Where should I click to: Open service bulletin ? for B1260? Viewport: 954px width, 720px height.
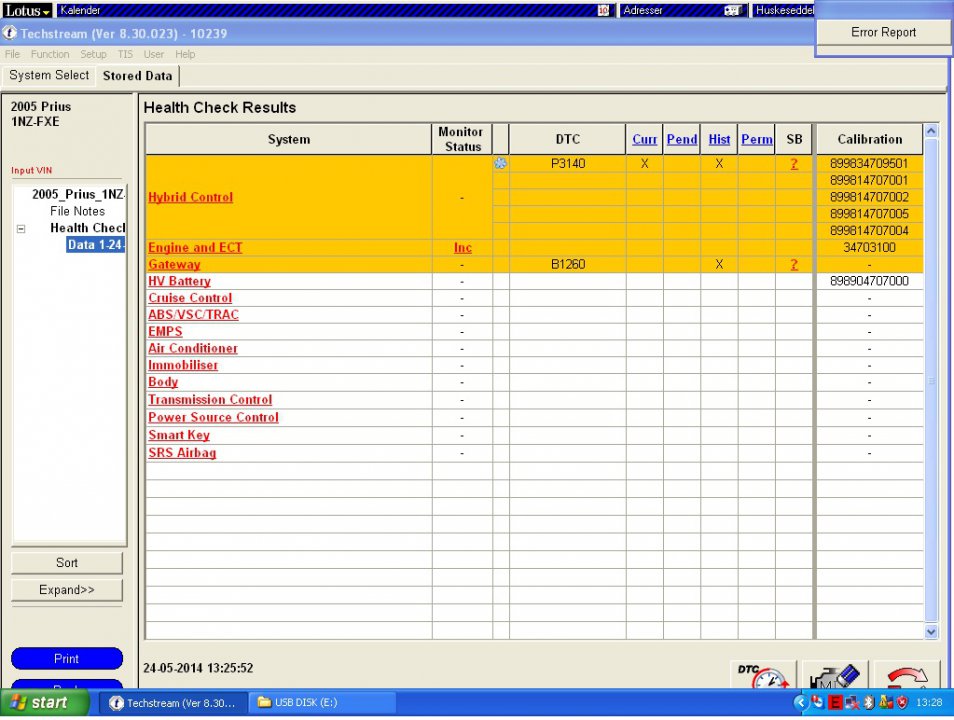point(794,265)
